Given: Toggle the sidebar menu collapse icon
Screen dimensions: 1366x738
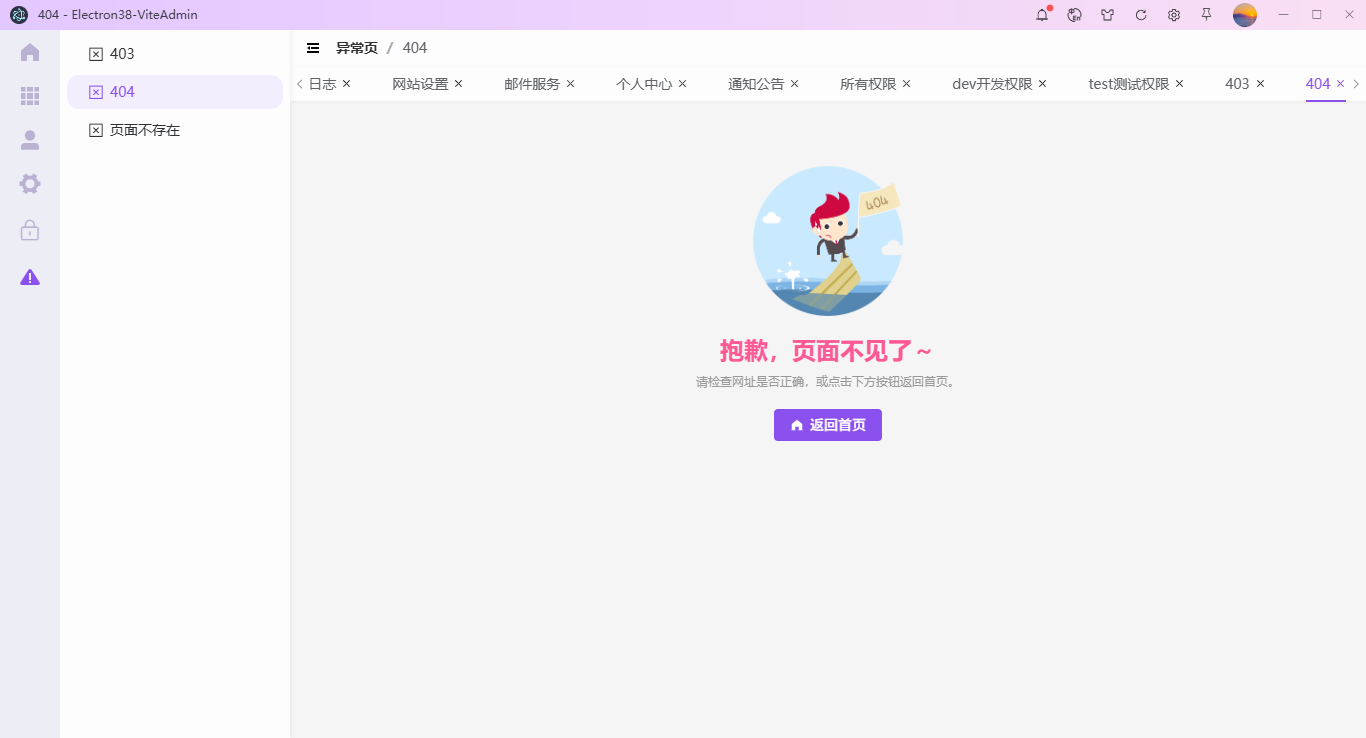Looking at the screenshot, I should point(313,48).
